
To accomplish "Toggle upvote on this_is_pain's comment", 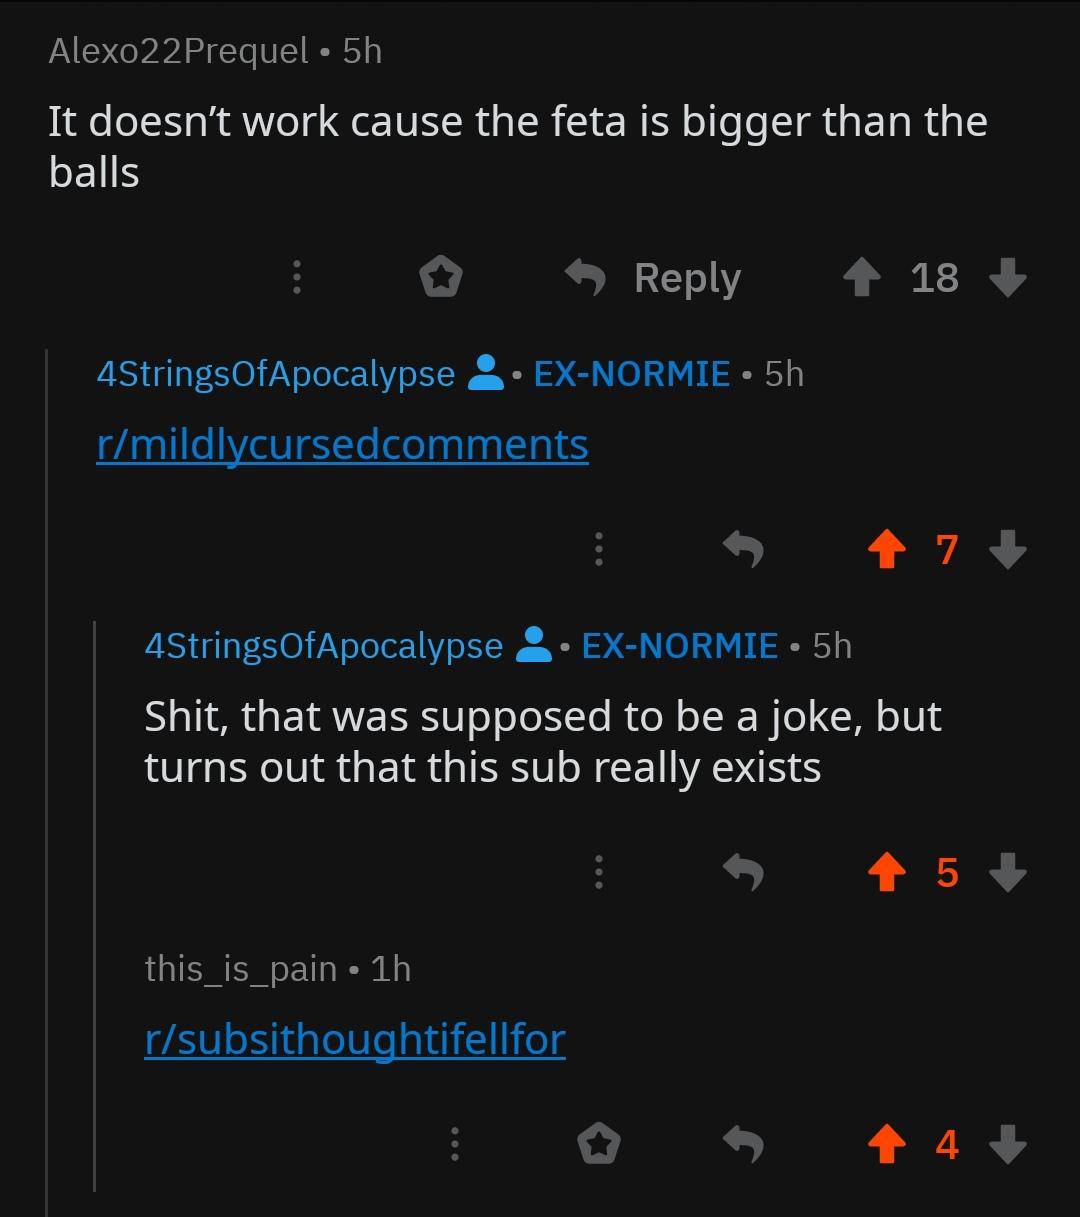I will click(x=886, y=1144).
